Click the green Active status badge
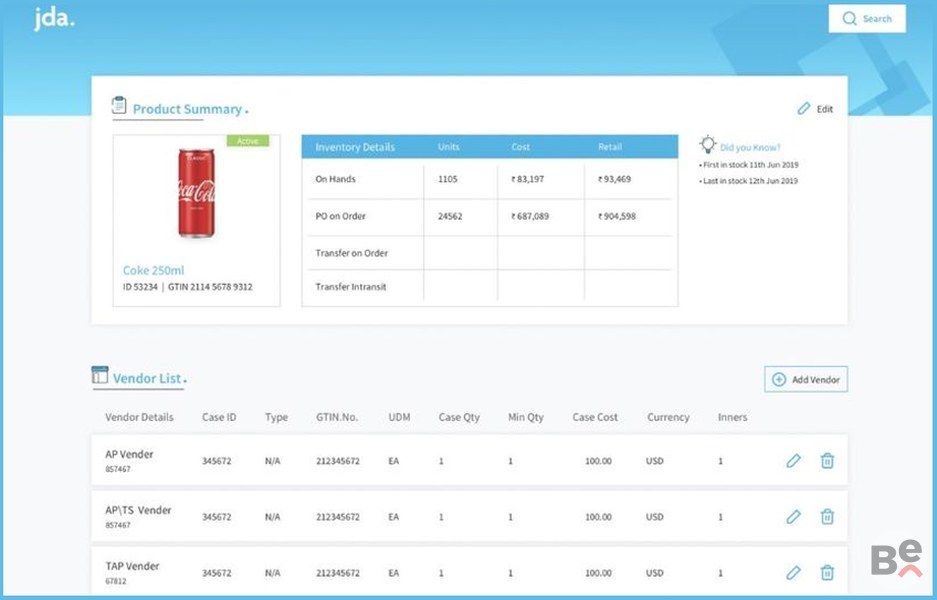The width and height of the screenshot is (937, 600). [x=247, y=141]
